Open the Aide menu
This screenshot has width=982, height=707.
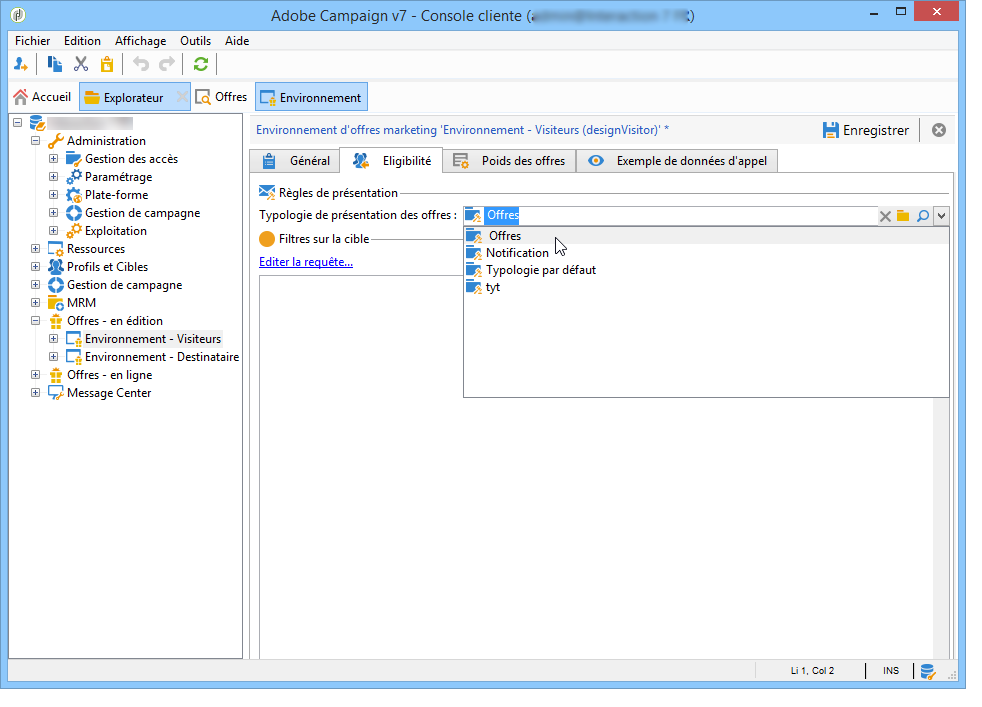tap(237, 41)
